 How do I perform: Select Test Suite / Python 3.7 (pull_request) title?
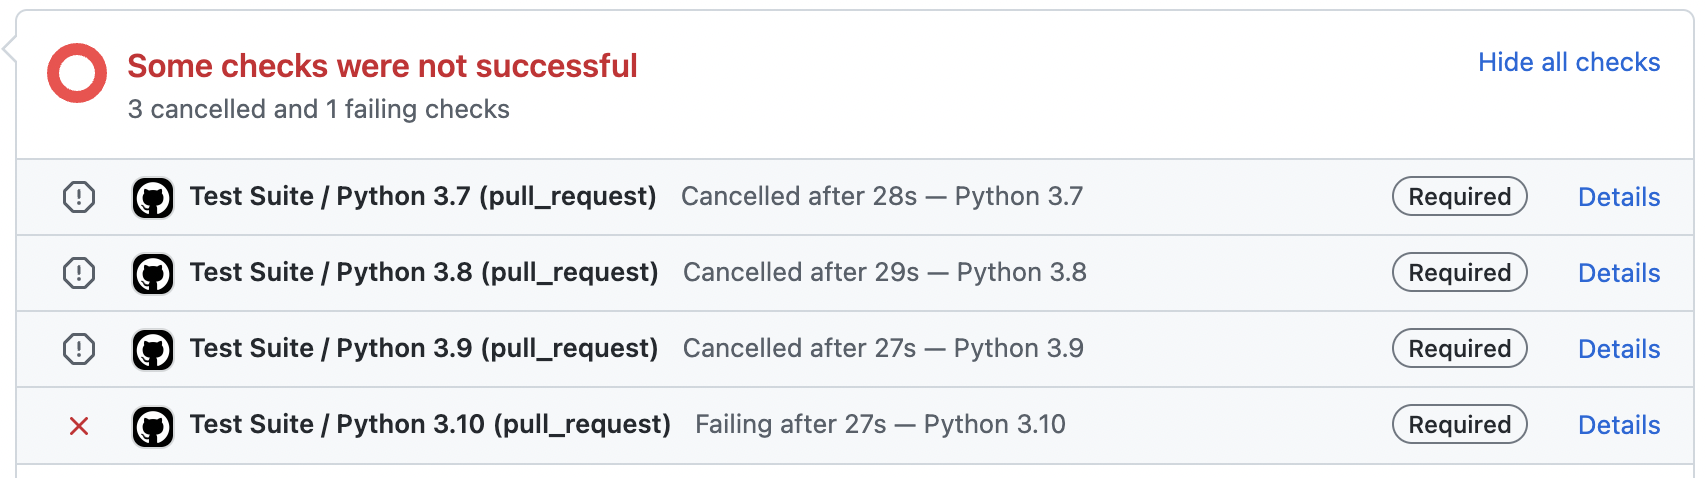tap(423, 197)
